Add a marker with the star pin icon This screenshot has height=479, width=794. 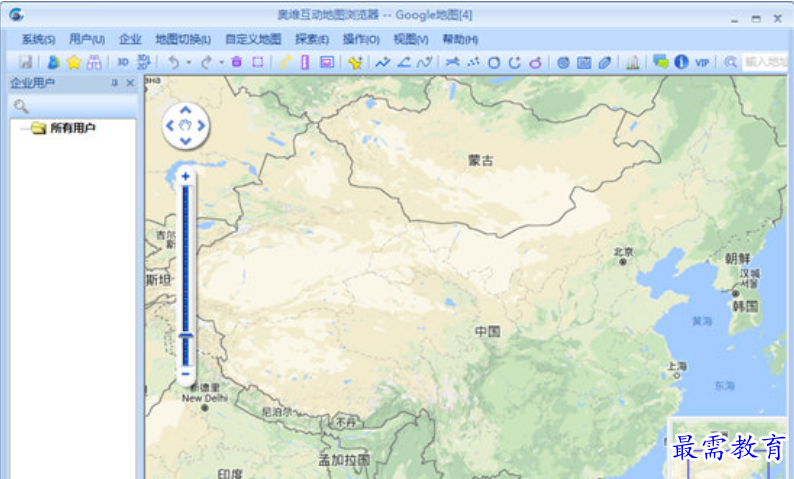[355, 62]
